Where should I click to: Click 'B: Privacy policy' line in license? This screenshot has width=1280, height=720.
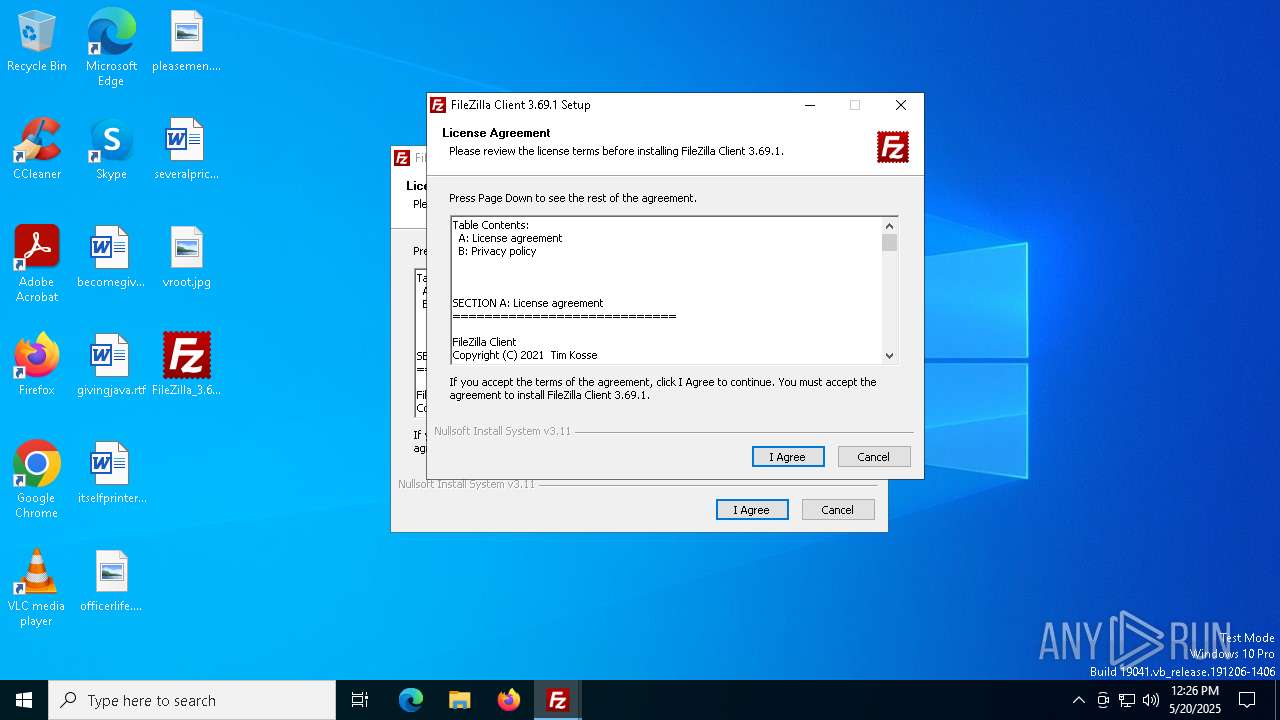pos(497,251)
